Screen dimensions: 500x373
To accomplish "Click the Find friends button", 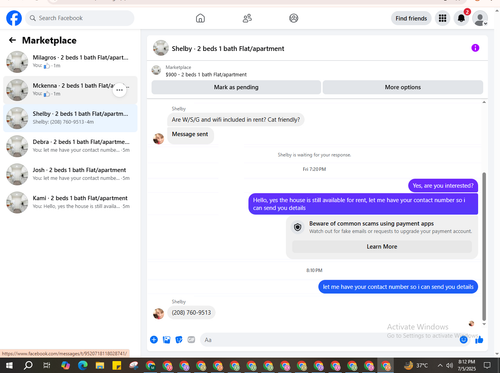I will 411,18.
